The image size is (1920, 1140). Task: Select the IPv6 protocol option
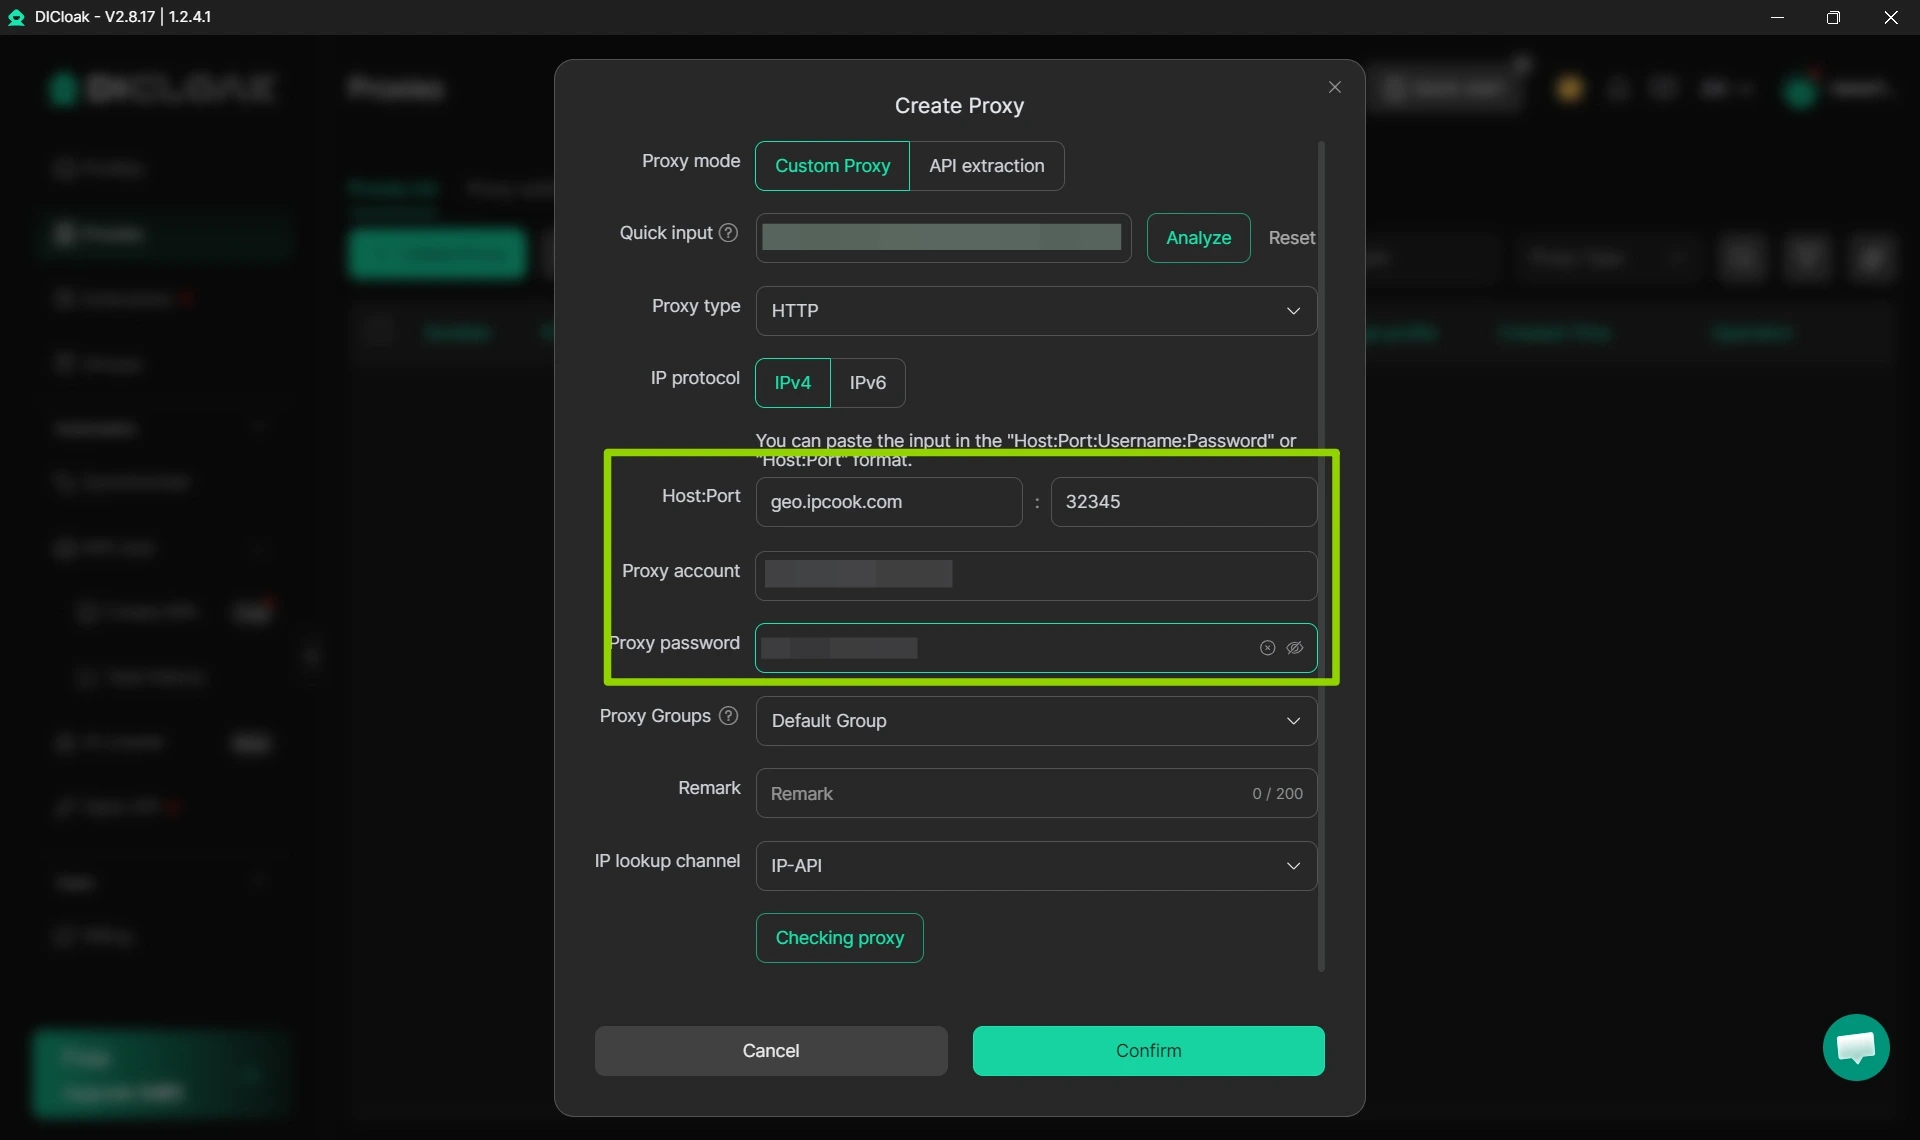pos(867,383)
